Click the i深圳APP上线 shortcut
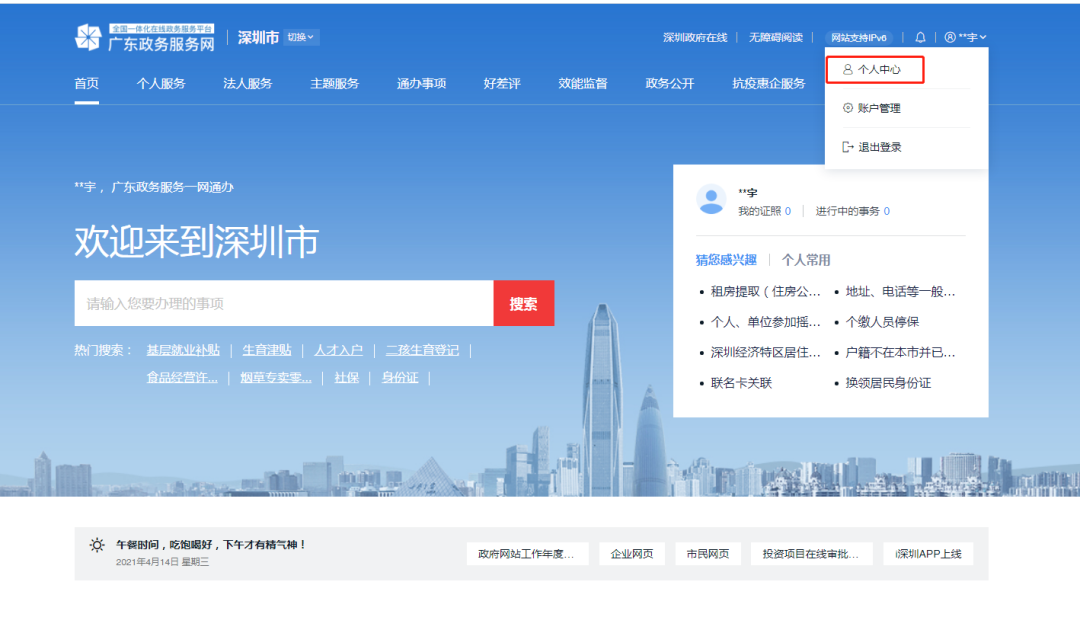Image resolution: width=1080 pixels, height=617 pixels. tap(928, 553)
